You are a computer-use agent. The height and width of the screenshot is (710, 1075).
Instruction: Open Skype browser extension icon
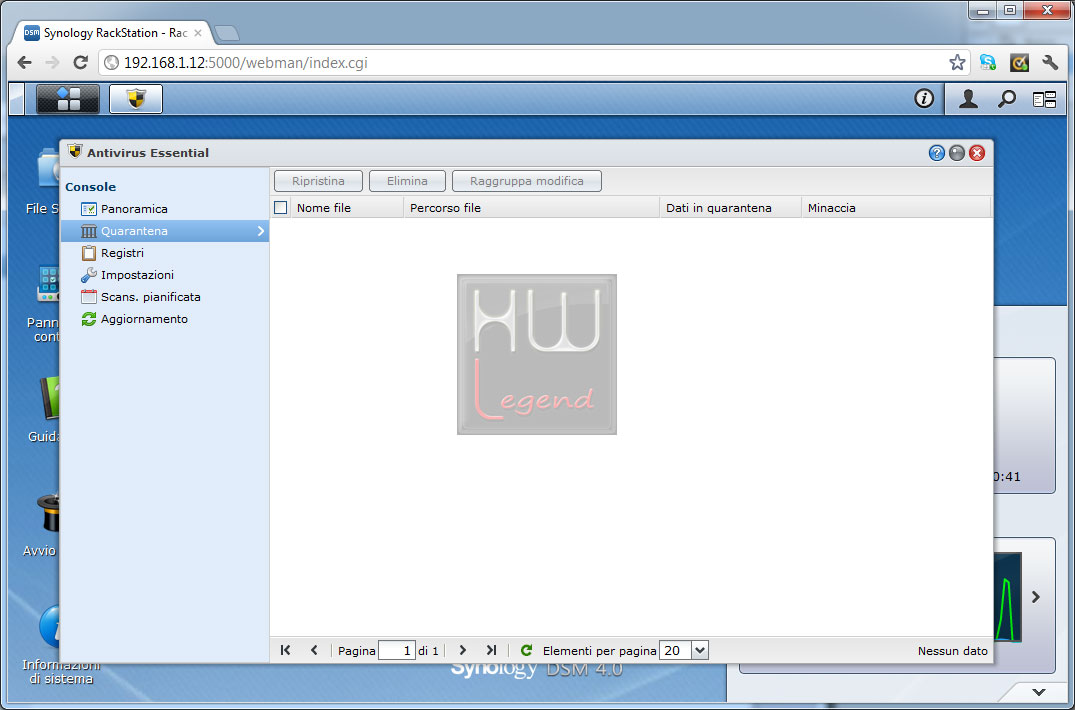(988, 62)
